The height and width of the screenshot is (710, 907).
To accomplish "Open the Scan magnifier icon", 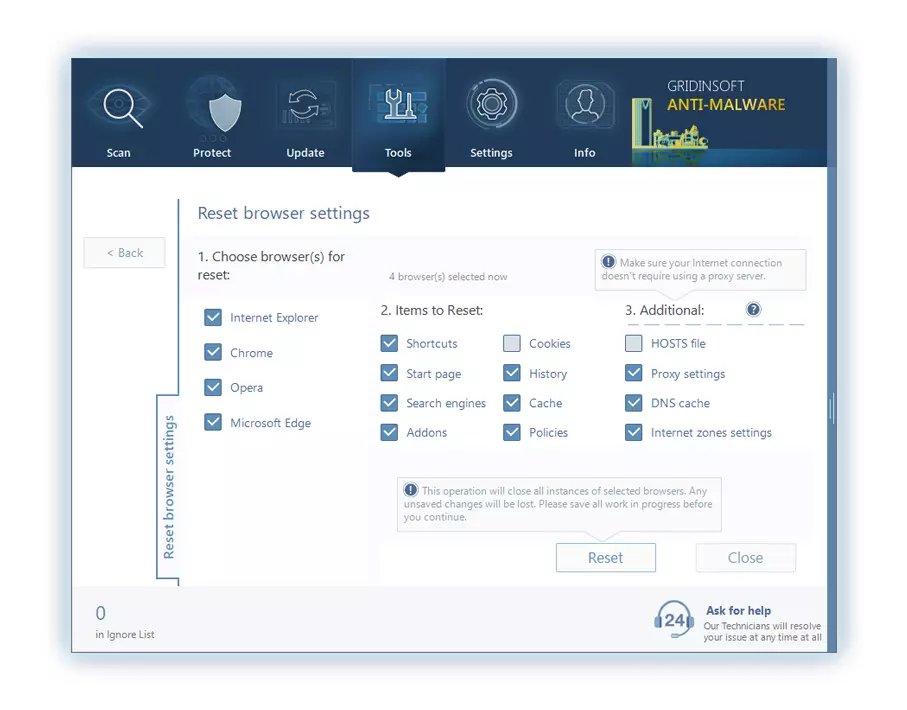I will coord(119,107).
